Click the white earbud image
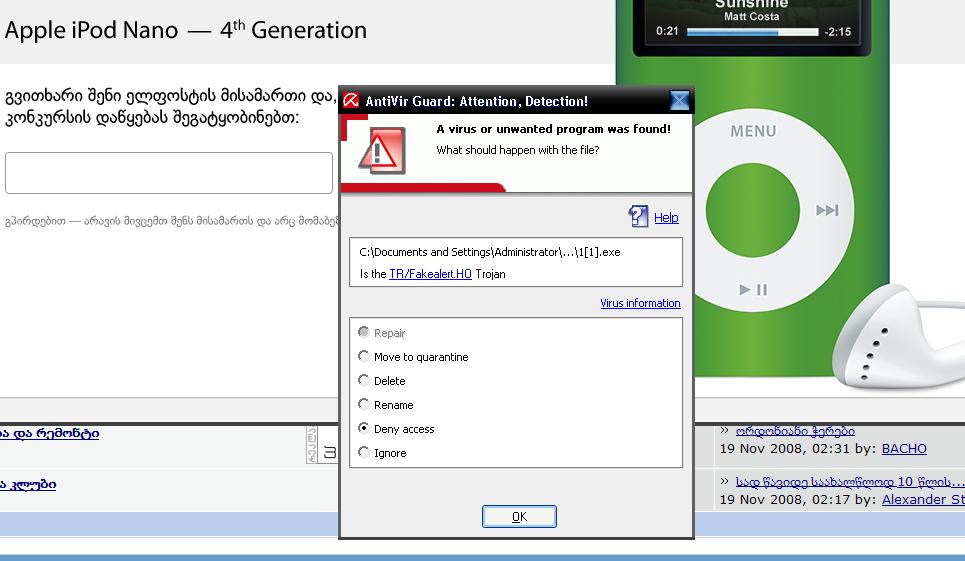This screenshot has height=561, width=965. pyautogui.click(x=897, y=337)
